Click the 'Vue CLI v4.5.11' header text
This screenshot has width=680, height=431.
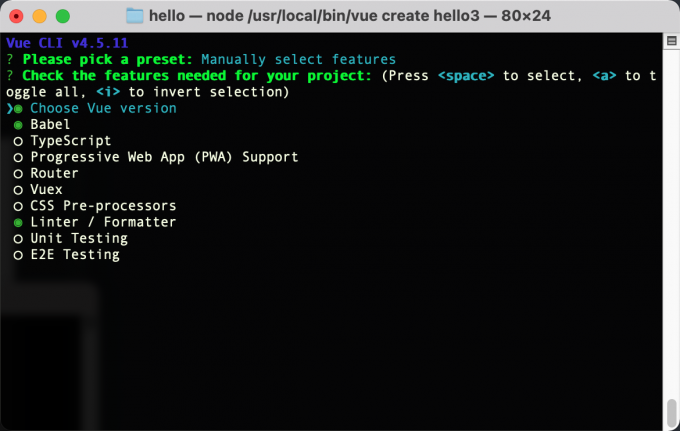(67, 43)
